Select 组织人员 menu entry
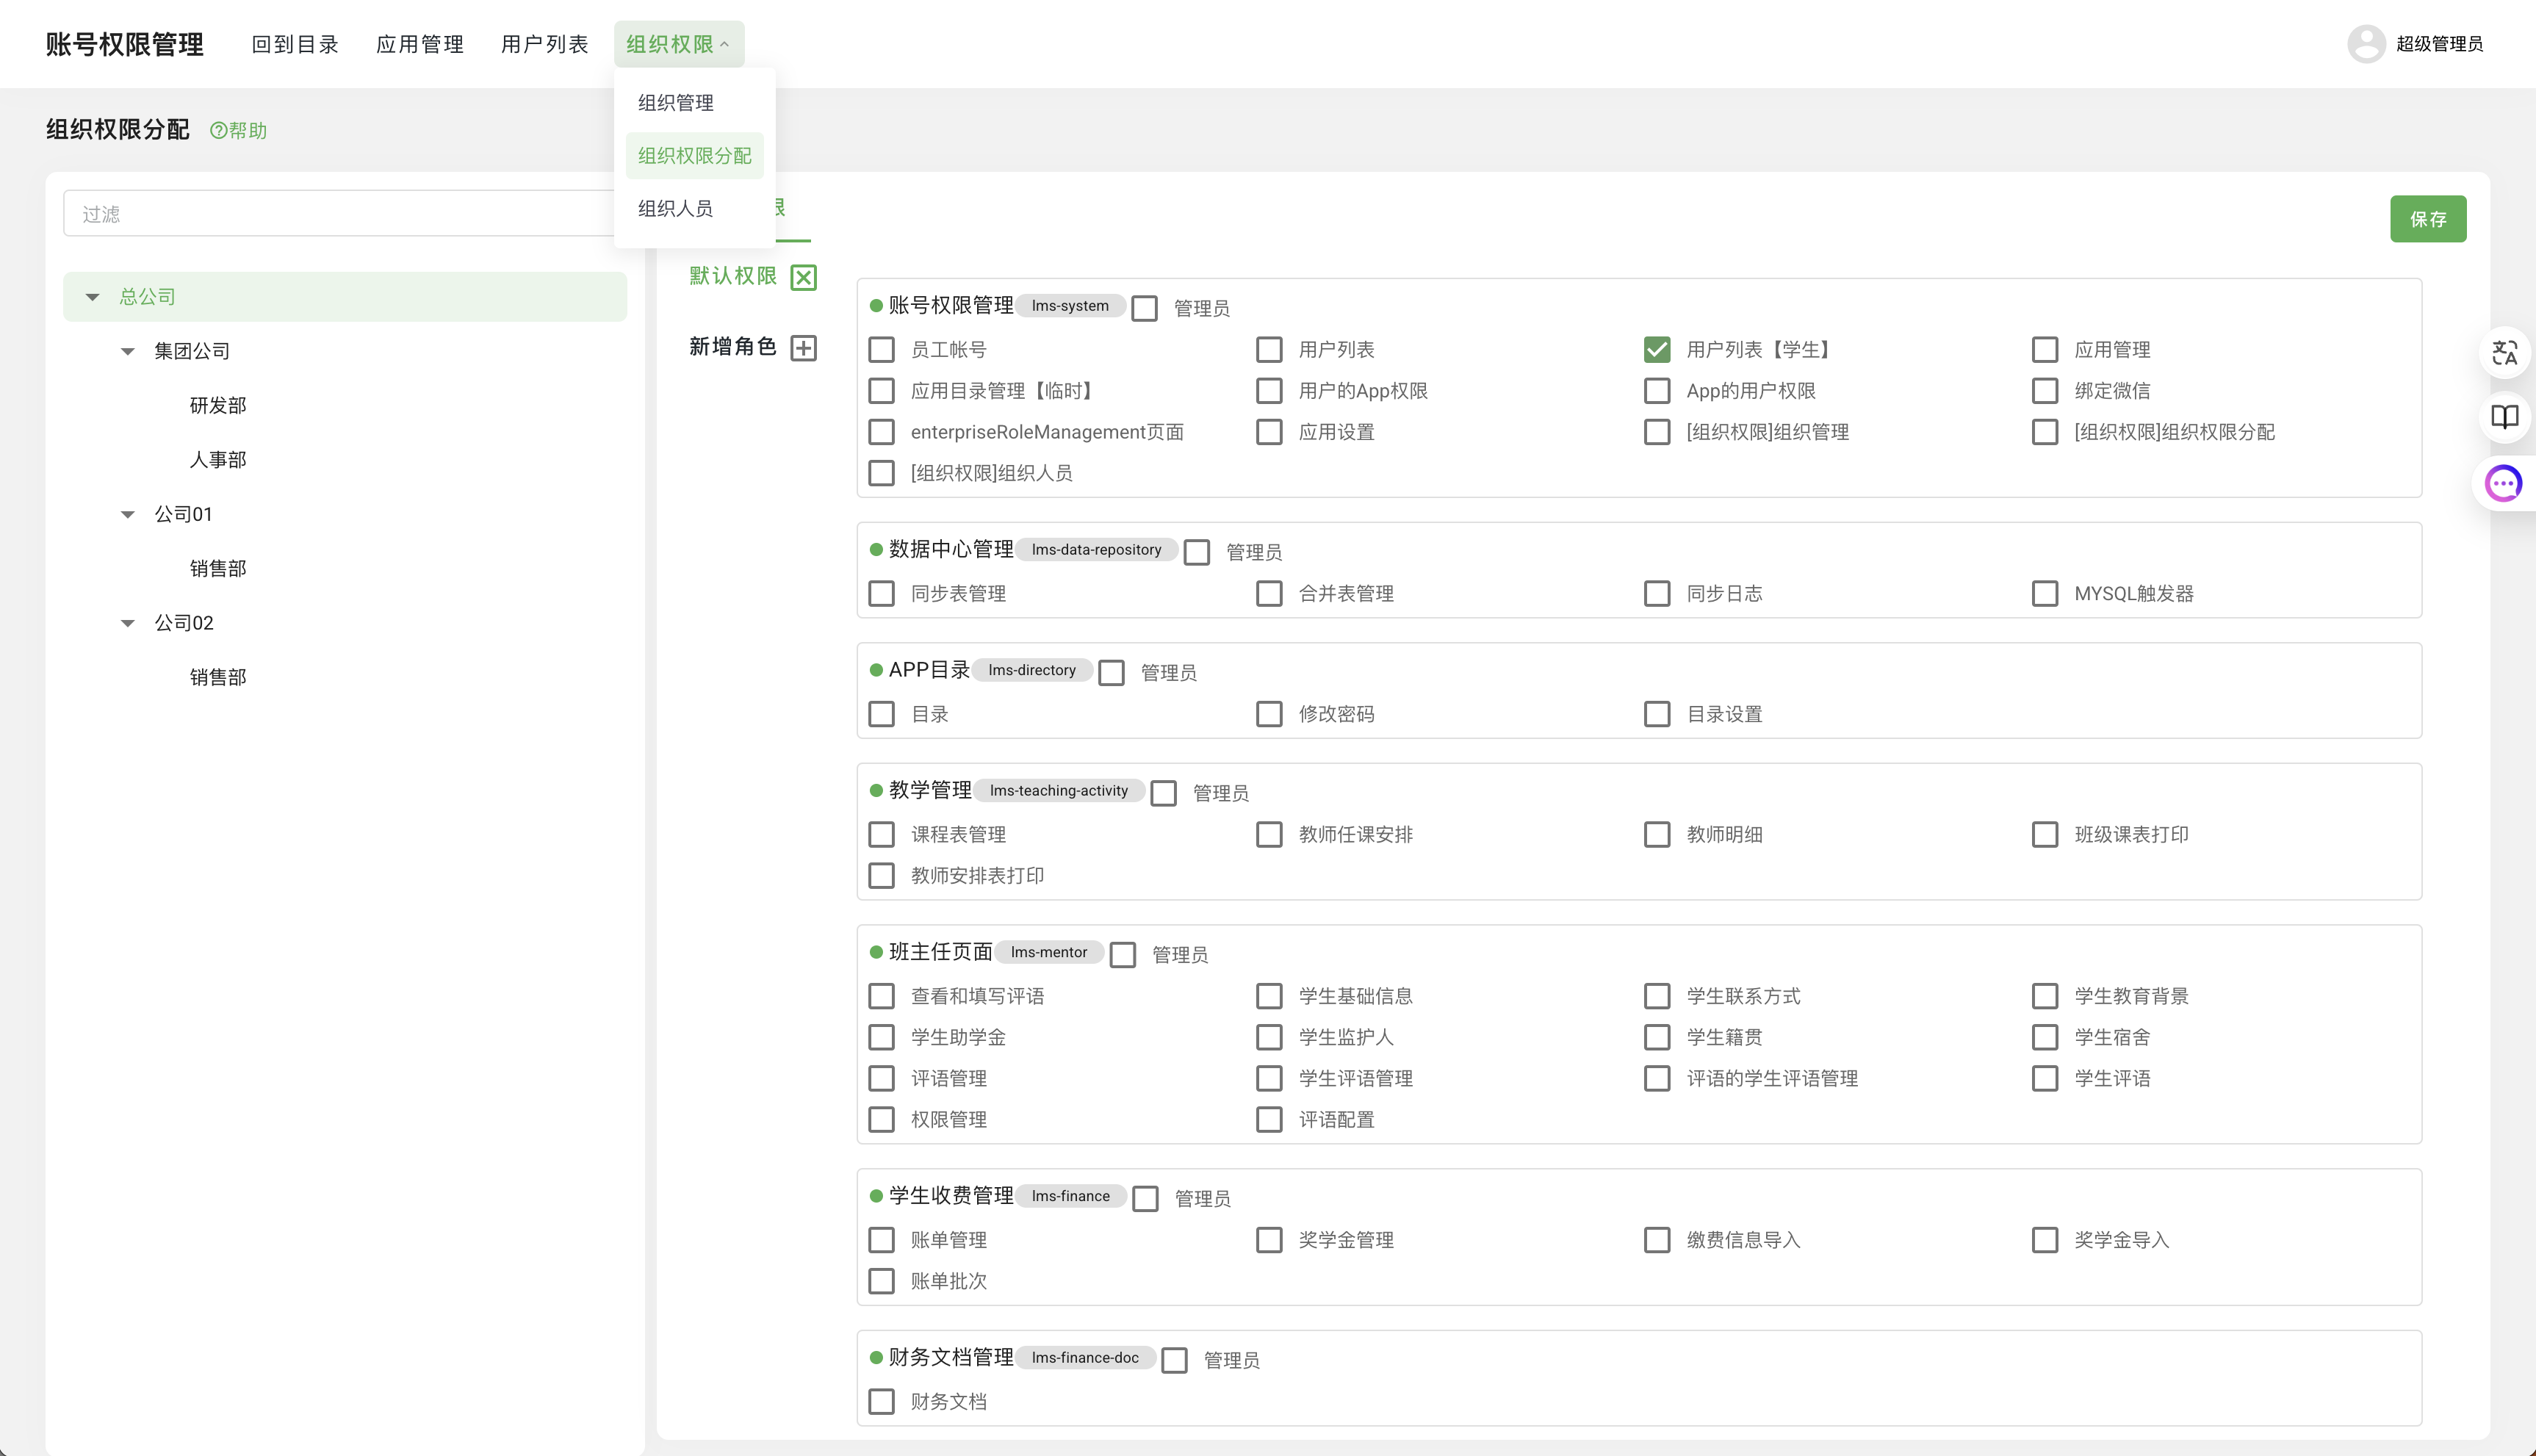The image size is (2536, 1456). [676, 209]
